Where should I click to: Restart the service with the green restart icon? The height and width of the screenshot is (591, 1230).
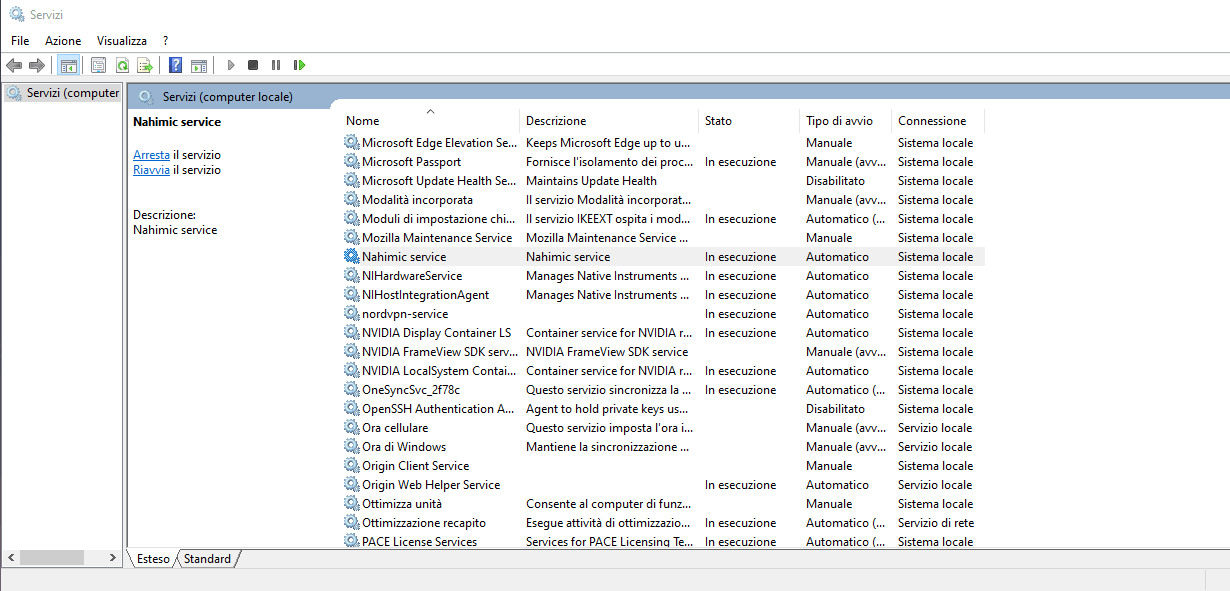pos(299,65)
